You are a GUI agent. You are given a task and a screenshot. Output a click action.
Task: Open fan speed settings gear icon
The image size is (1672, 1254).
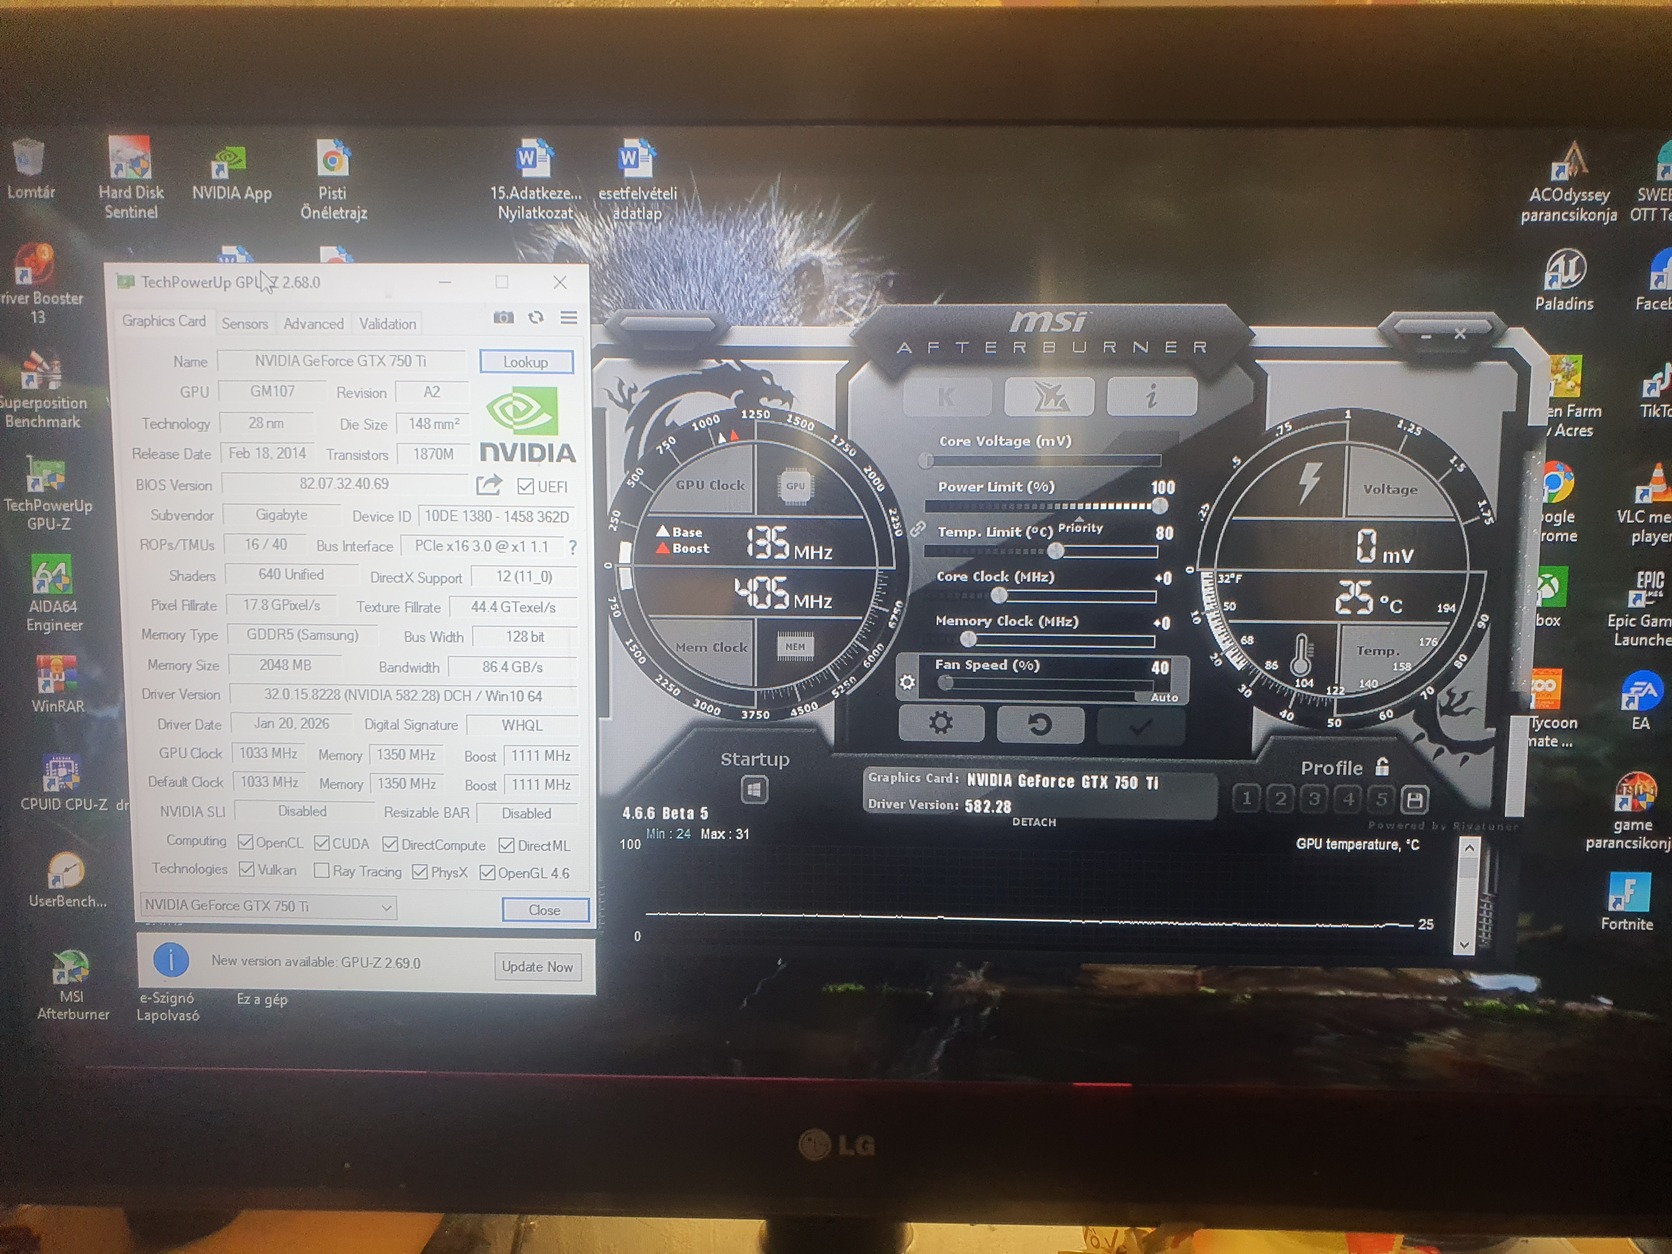point(907,682)
